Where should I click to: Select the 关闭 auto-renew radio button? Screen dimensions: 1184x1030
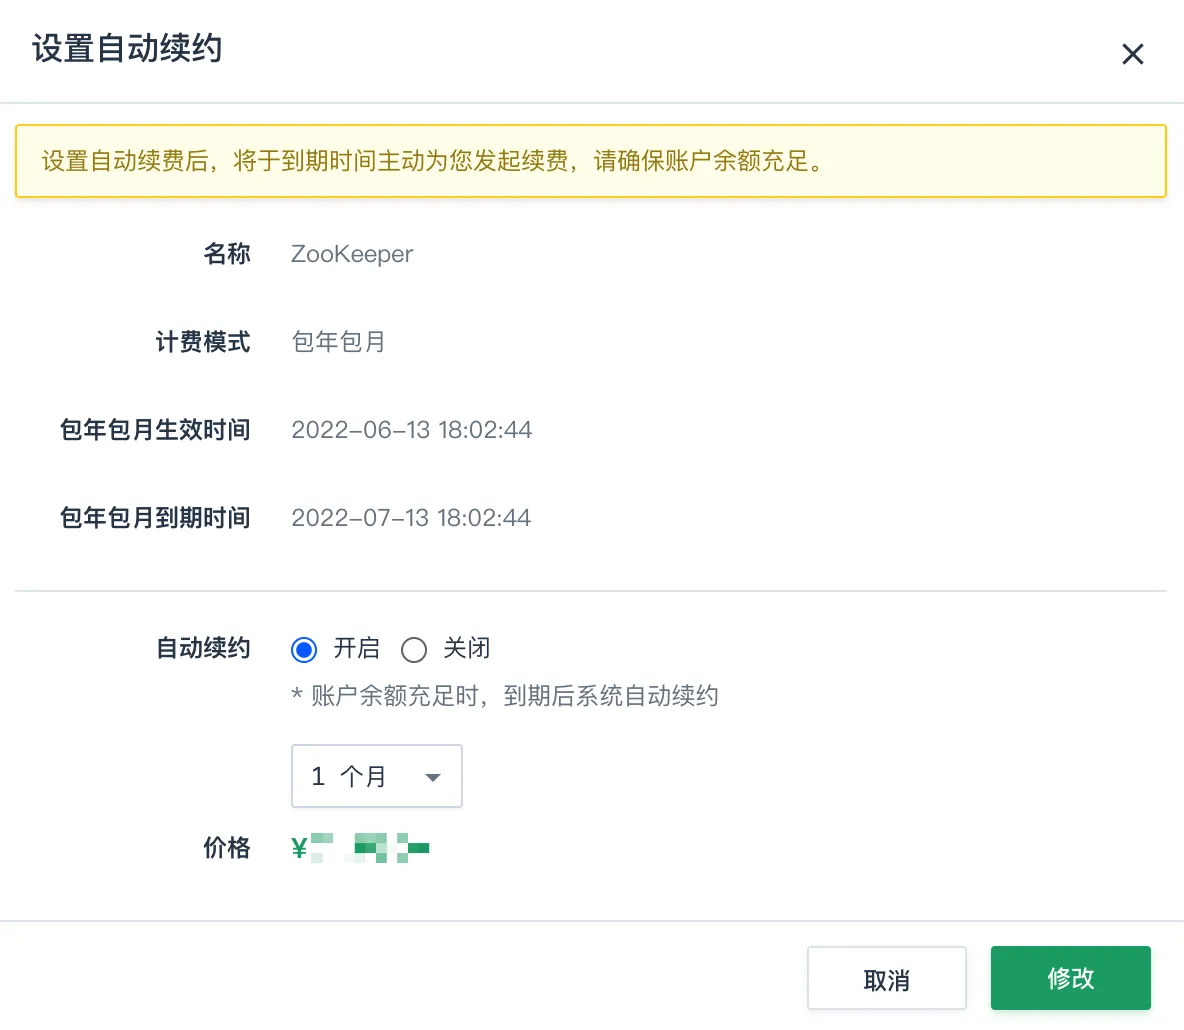coord(414,649)
